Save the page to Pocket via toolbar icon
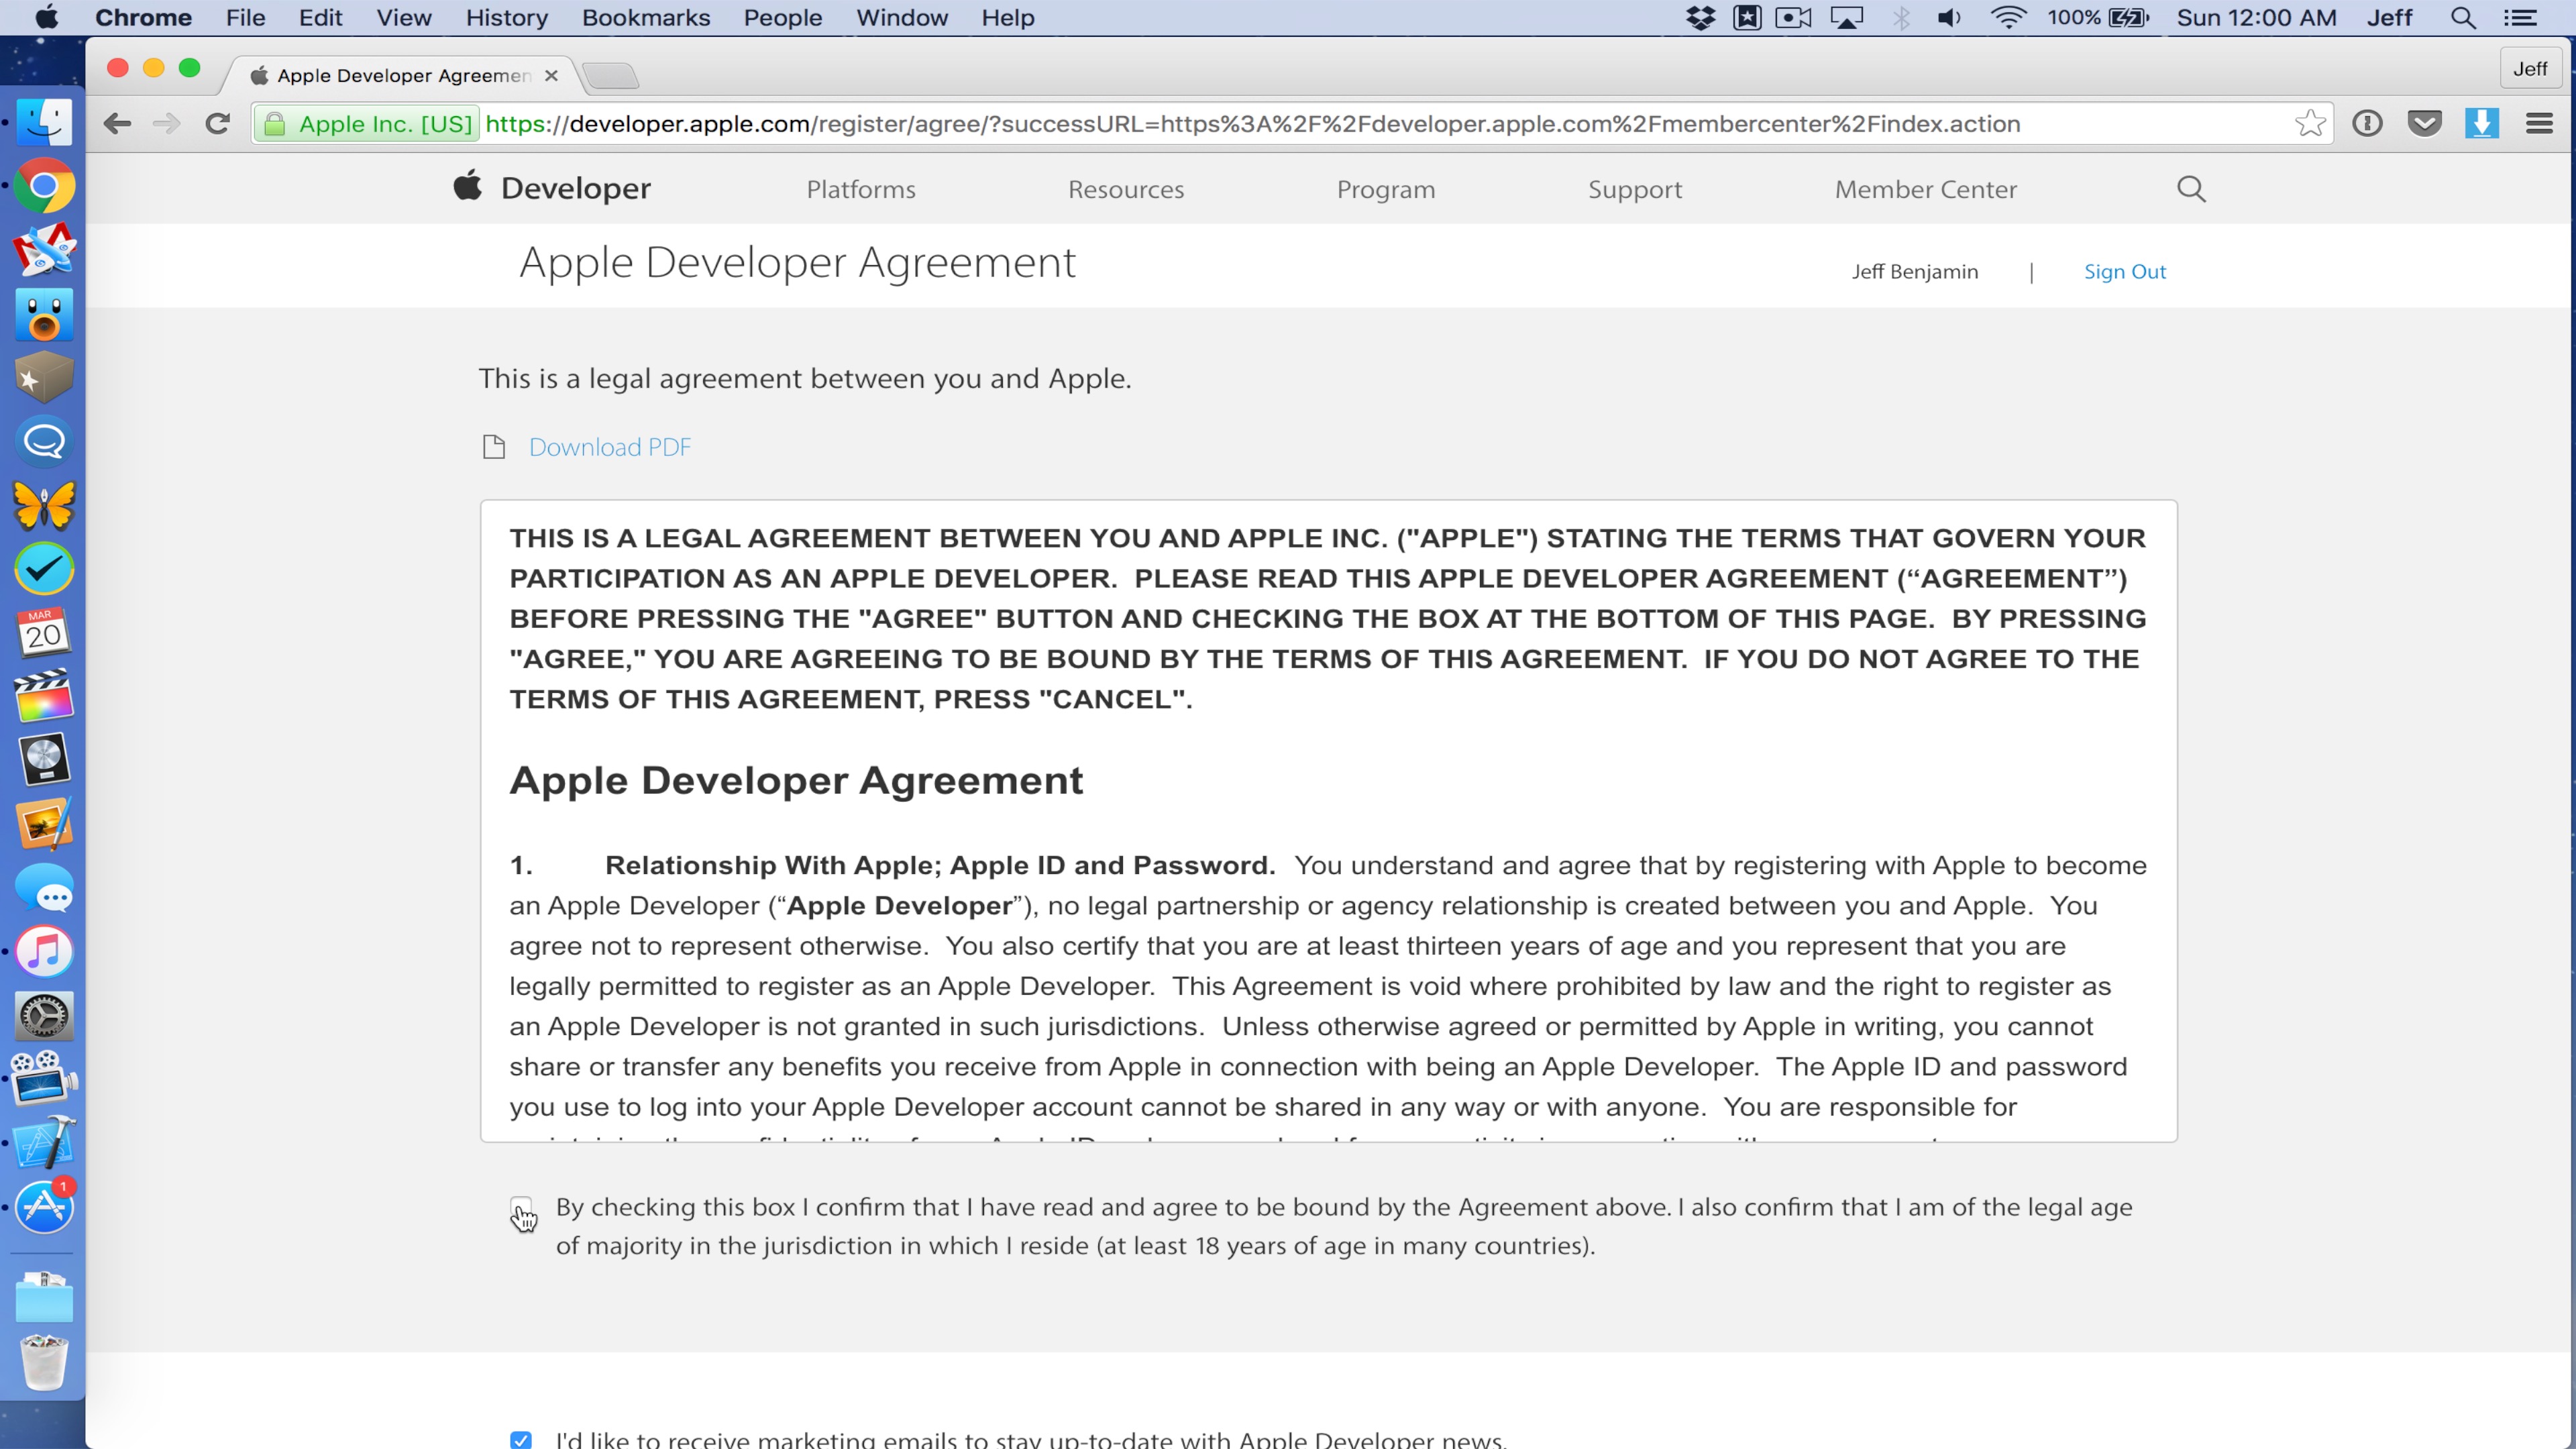The height and width of the screenshot is (1449, 2576). point(2425,123)
